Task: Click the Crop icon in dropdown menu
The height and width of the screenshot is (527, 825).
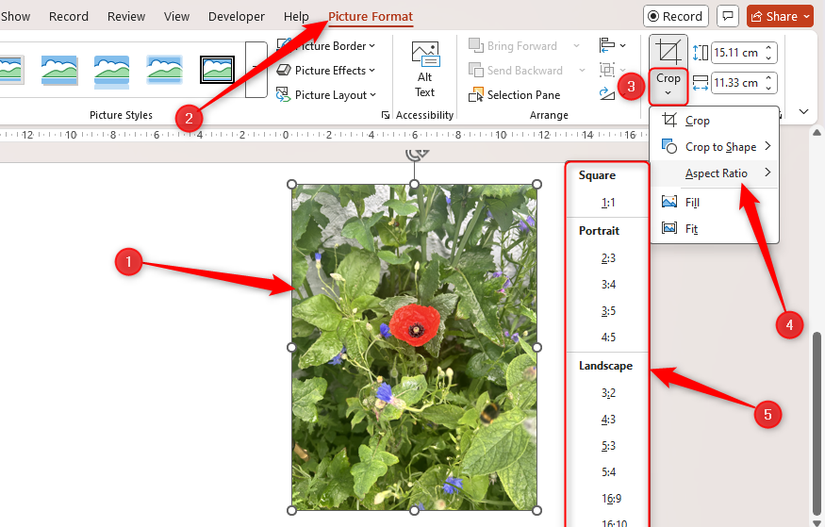Action: [669, 120]
